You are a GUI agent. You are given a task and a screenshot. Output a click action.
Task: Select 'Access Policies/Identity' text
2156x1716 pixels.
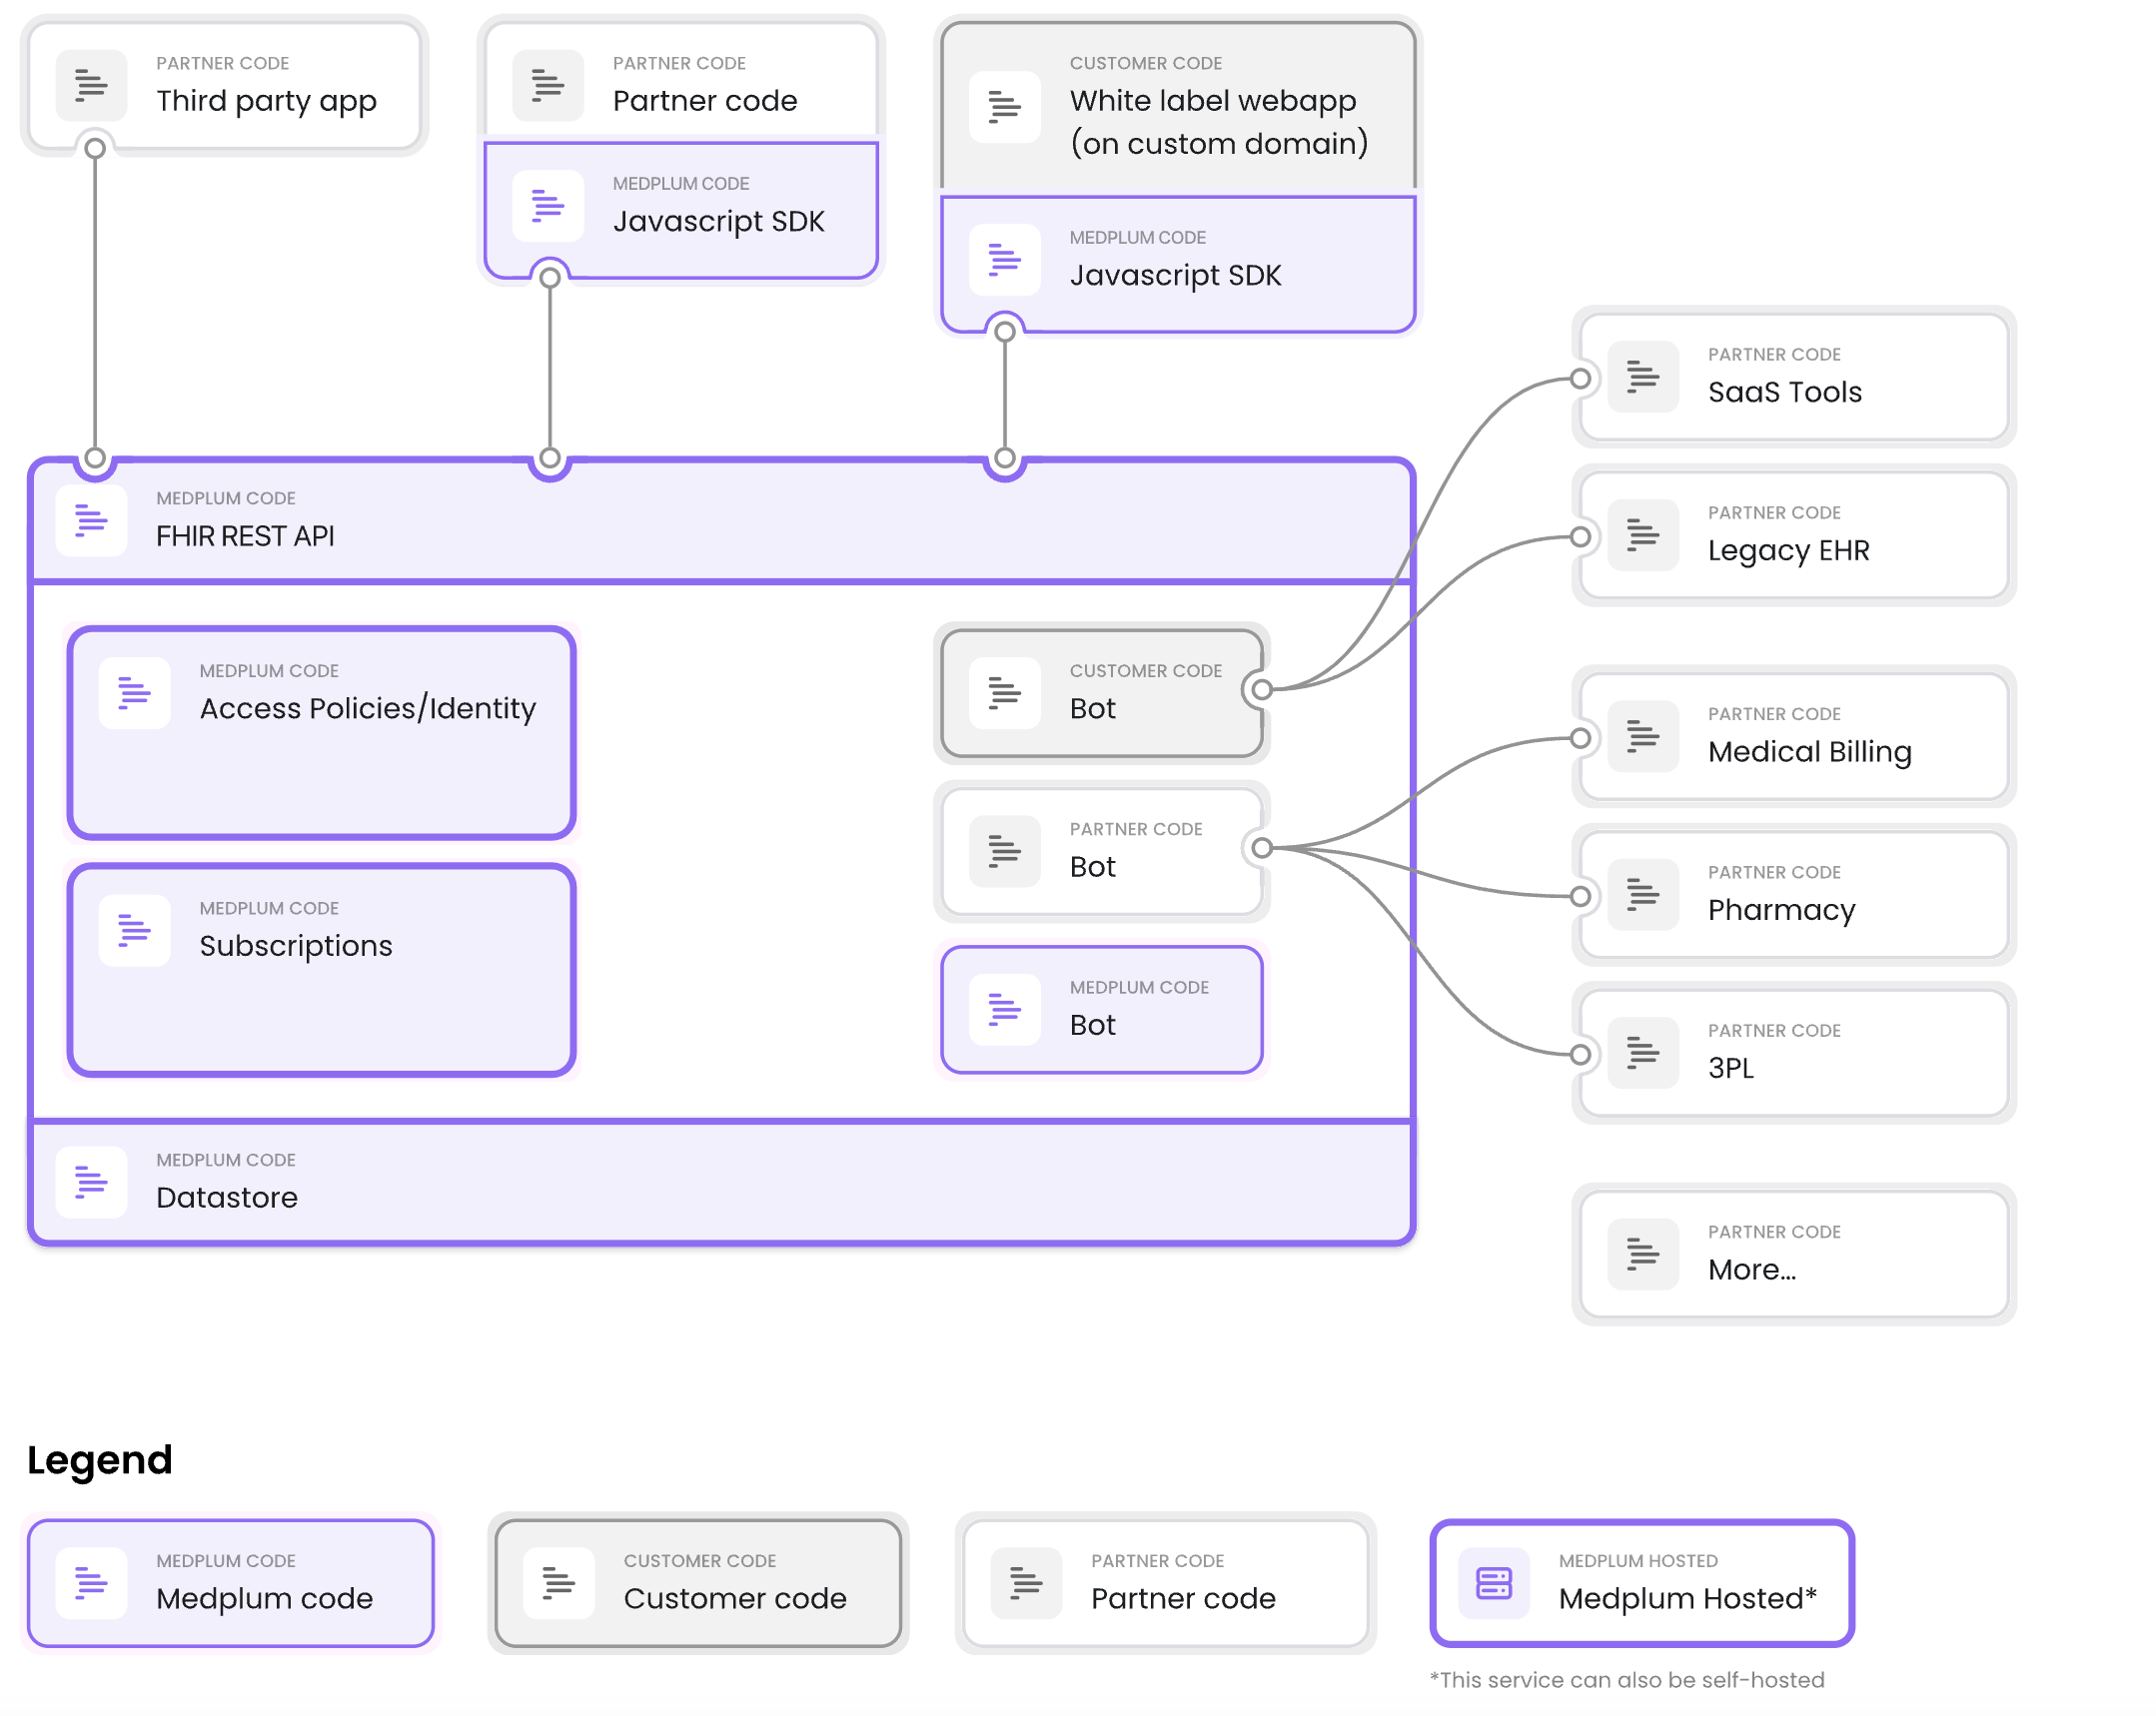pyautogui.click(x=368, y=709)
